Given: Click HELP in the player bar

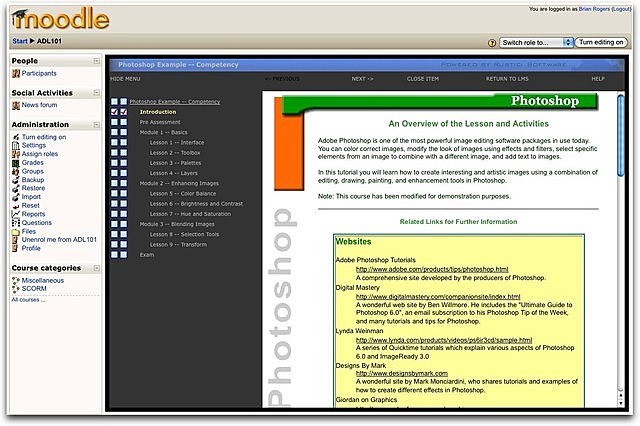Looking at the screenshot, I should [x=598, y=79].
